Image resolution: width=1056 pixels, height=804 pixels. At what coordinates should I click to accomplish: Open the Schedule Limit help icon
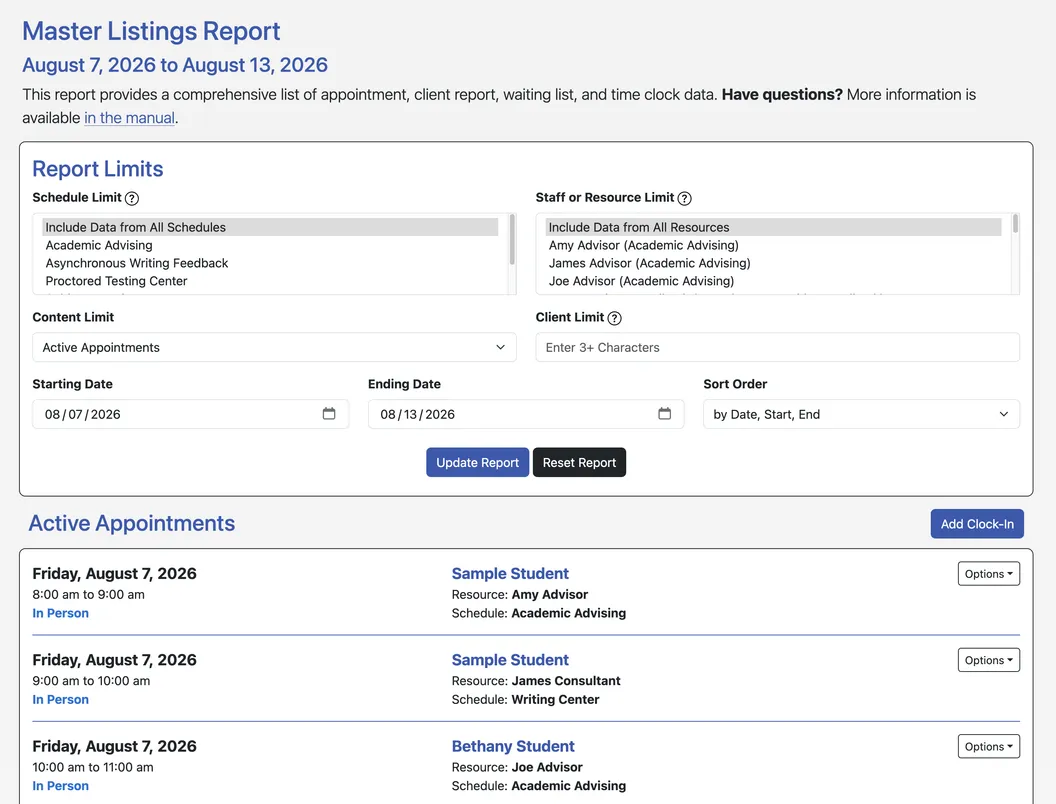coord(132,198)
